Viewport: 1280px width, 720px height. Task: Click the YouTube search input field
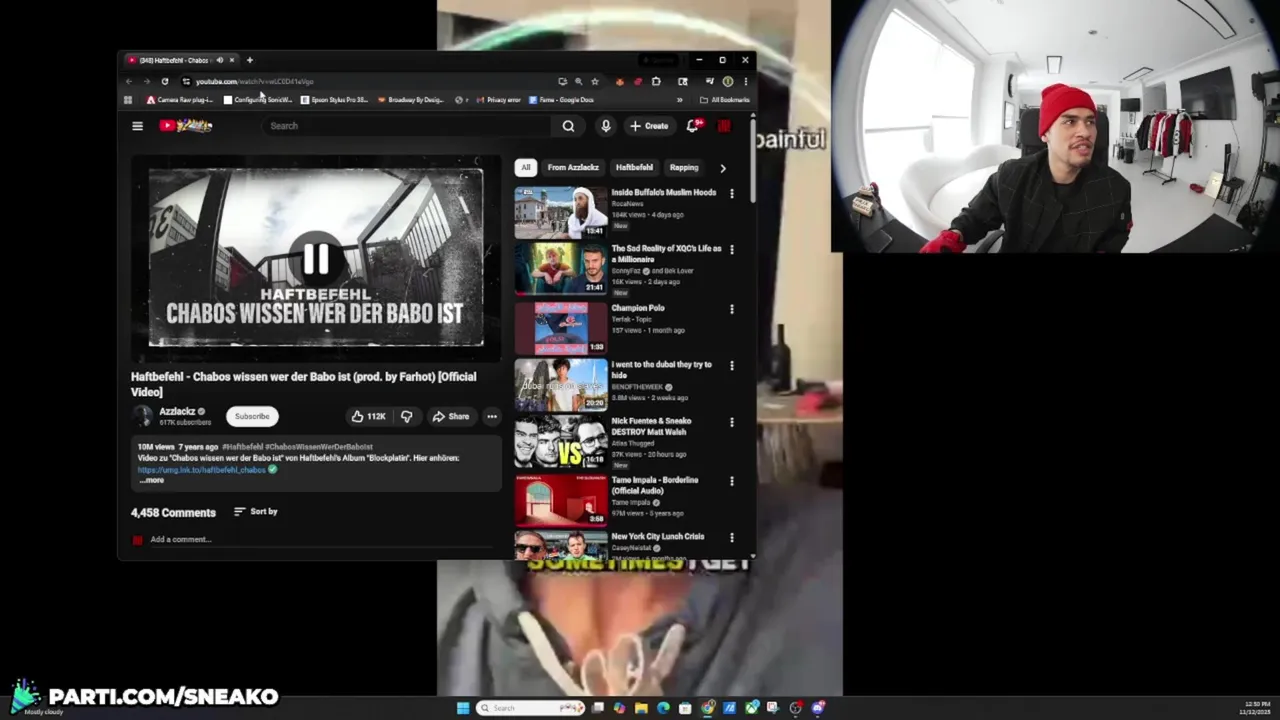[x=408, y=126]
